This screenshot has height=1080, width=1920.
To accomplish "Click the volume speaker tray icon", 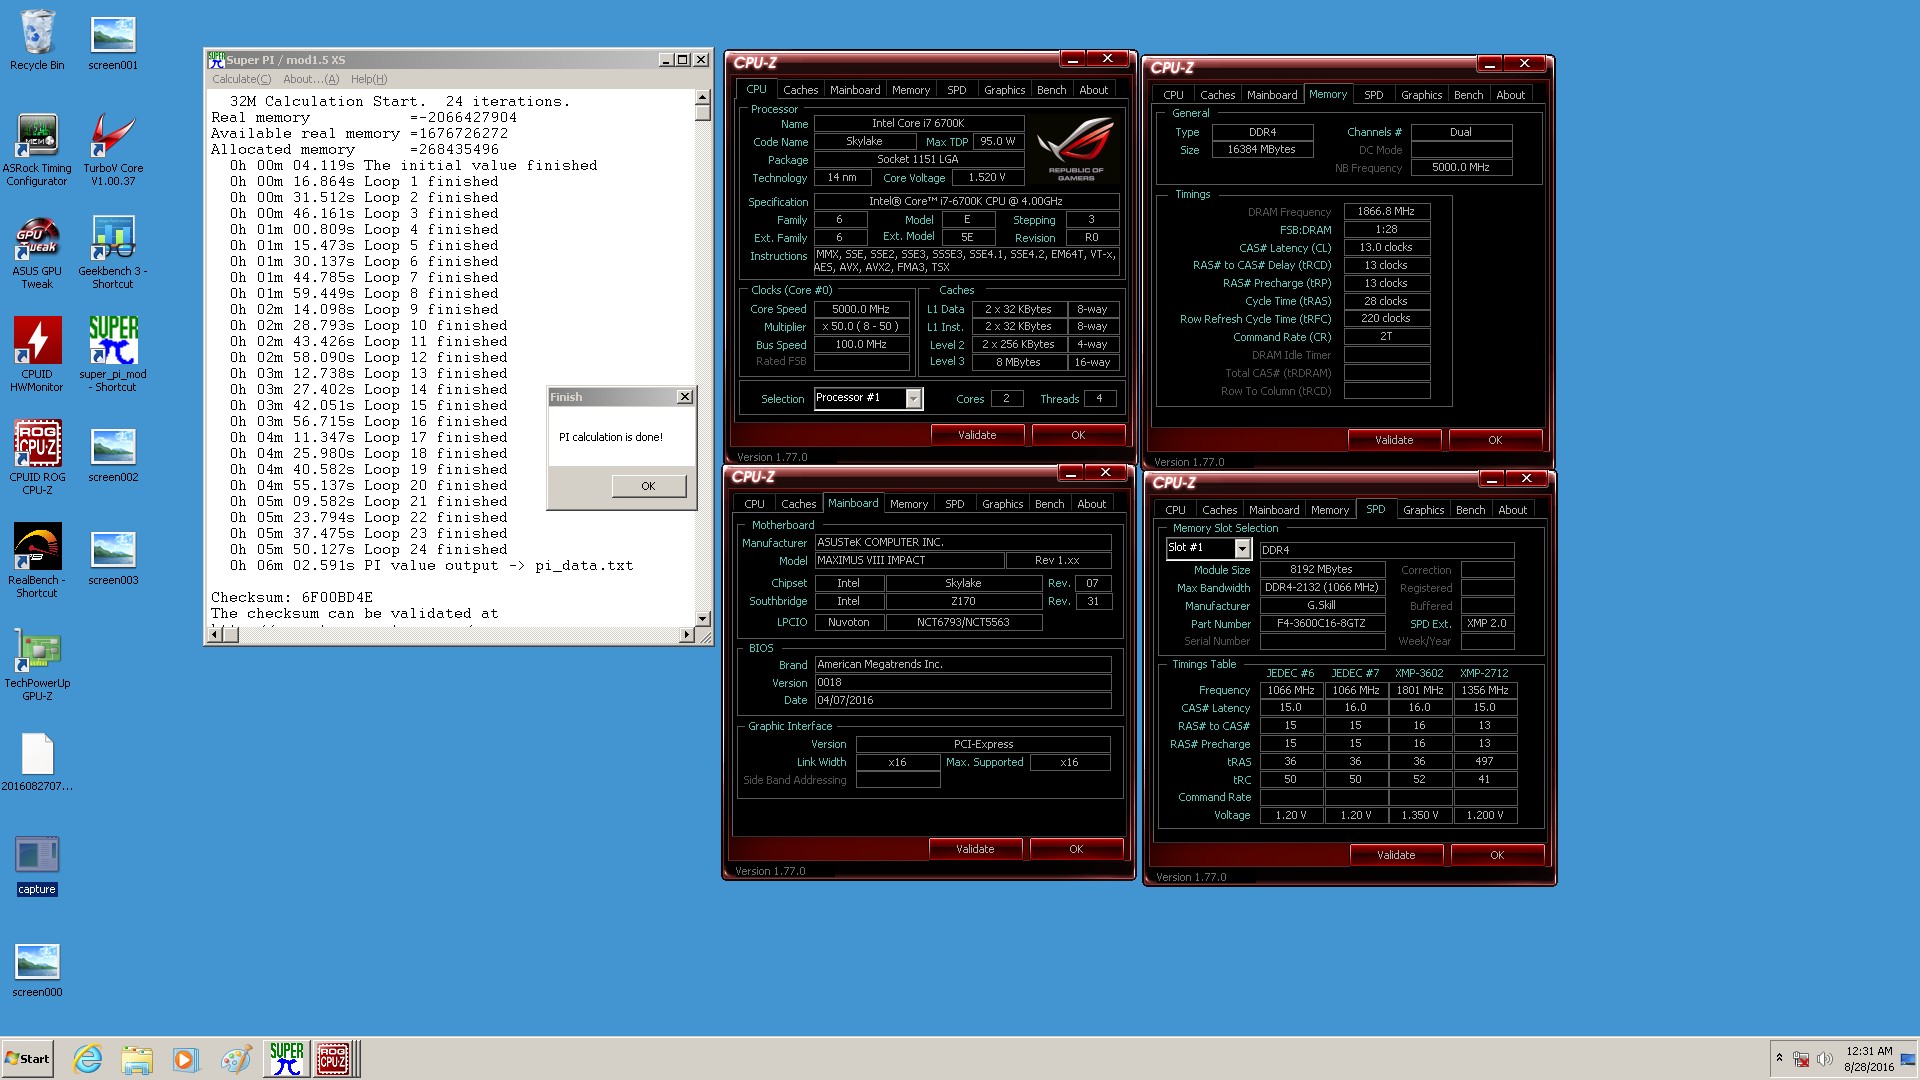I will click(x=1825, y=1059).
